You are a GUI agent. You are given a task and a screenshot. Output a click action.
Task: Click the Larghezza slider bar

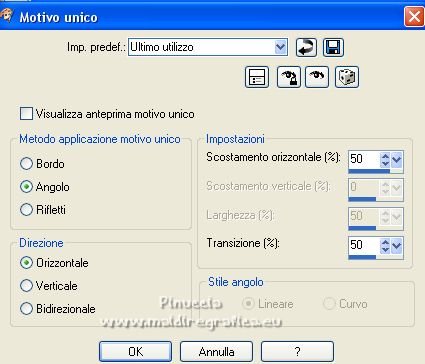click(376, 228)
